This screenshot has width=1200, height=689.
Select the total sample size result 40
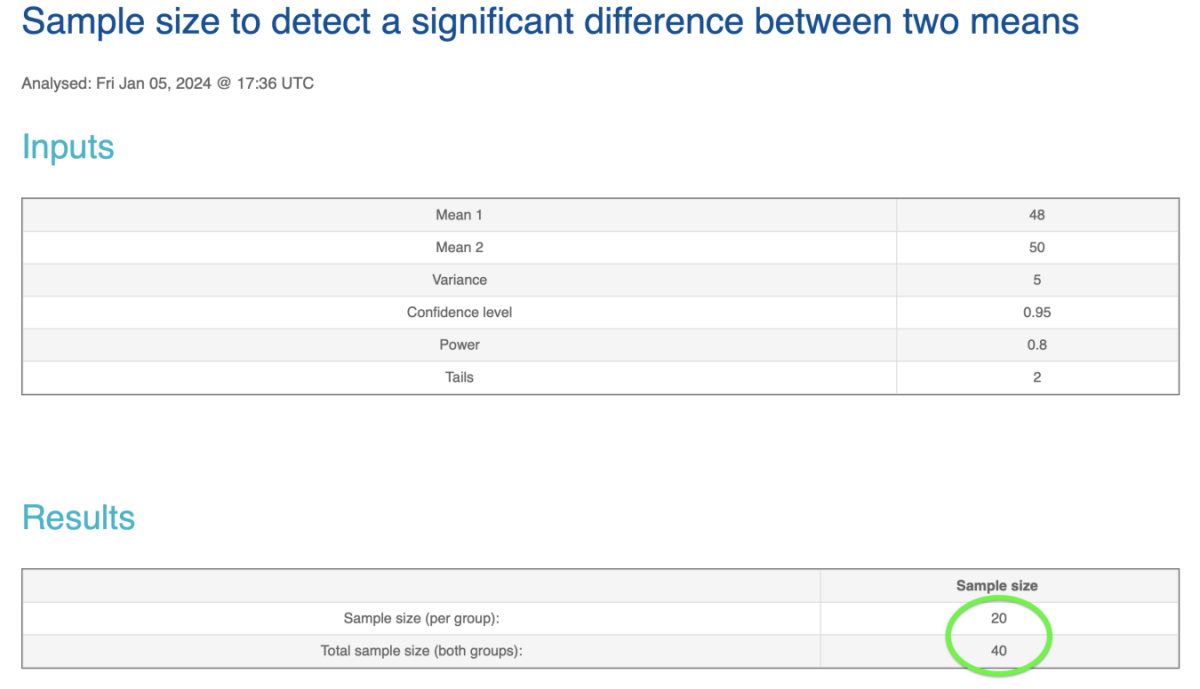tap(998, 651)
